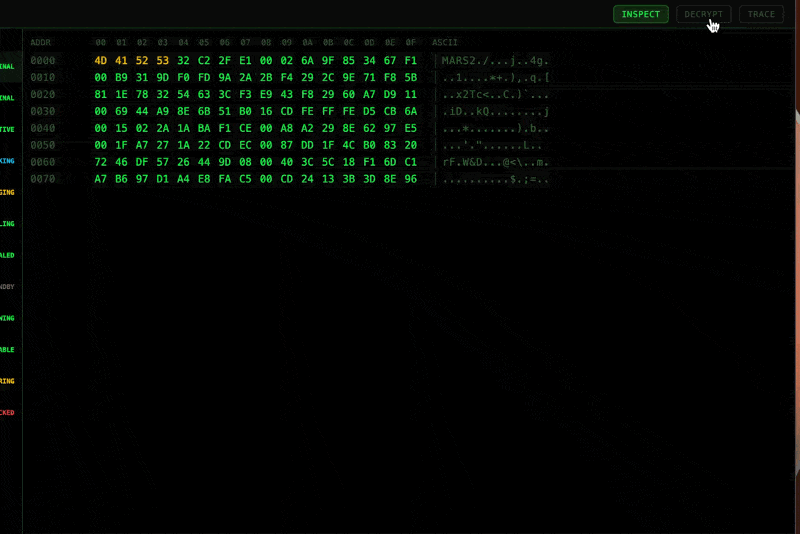Select address row 0020
The width and height of the screenshot is (800, 534).
42,94
